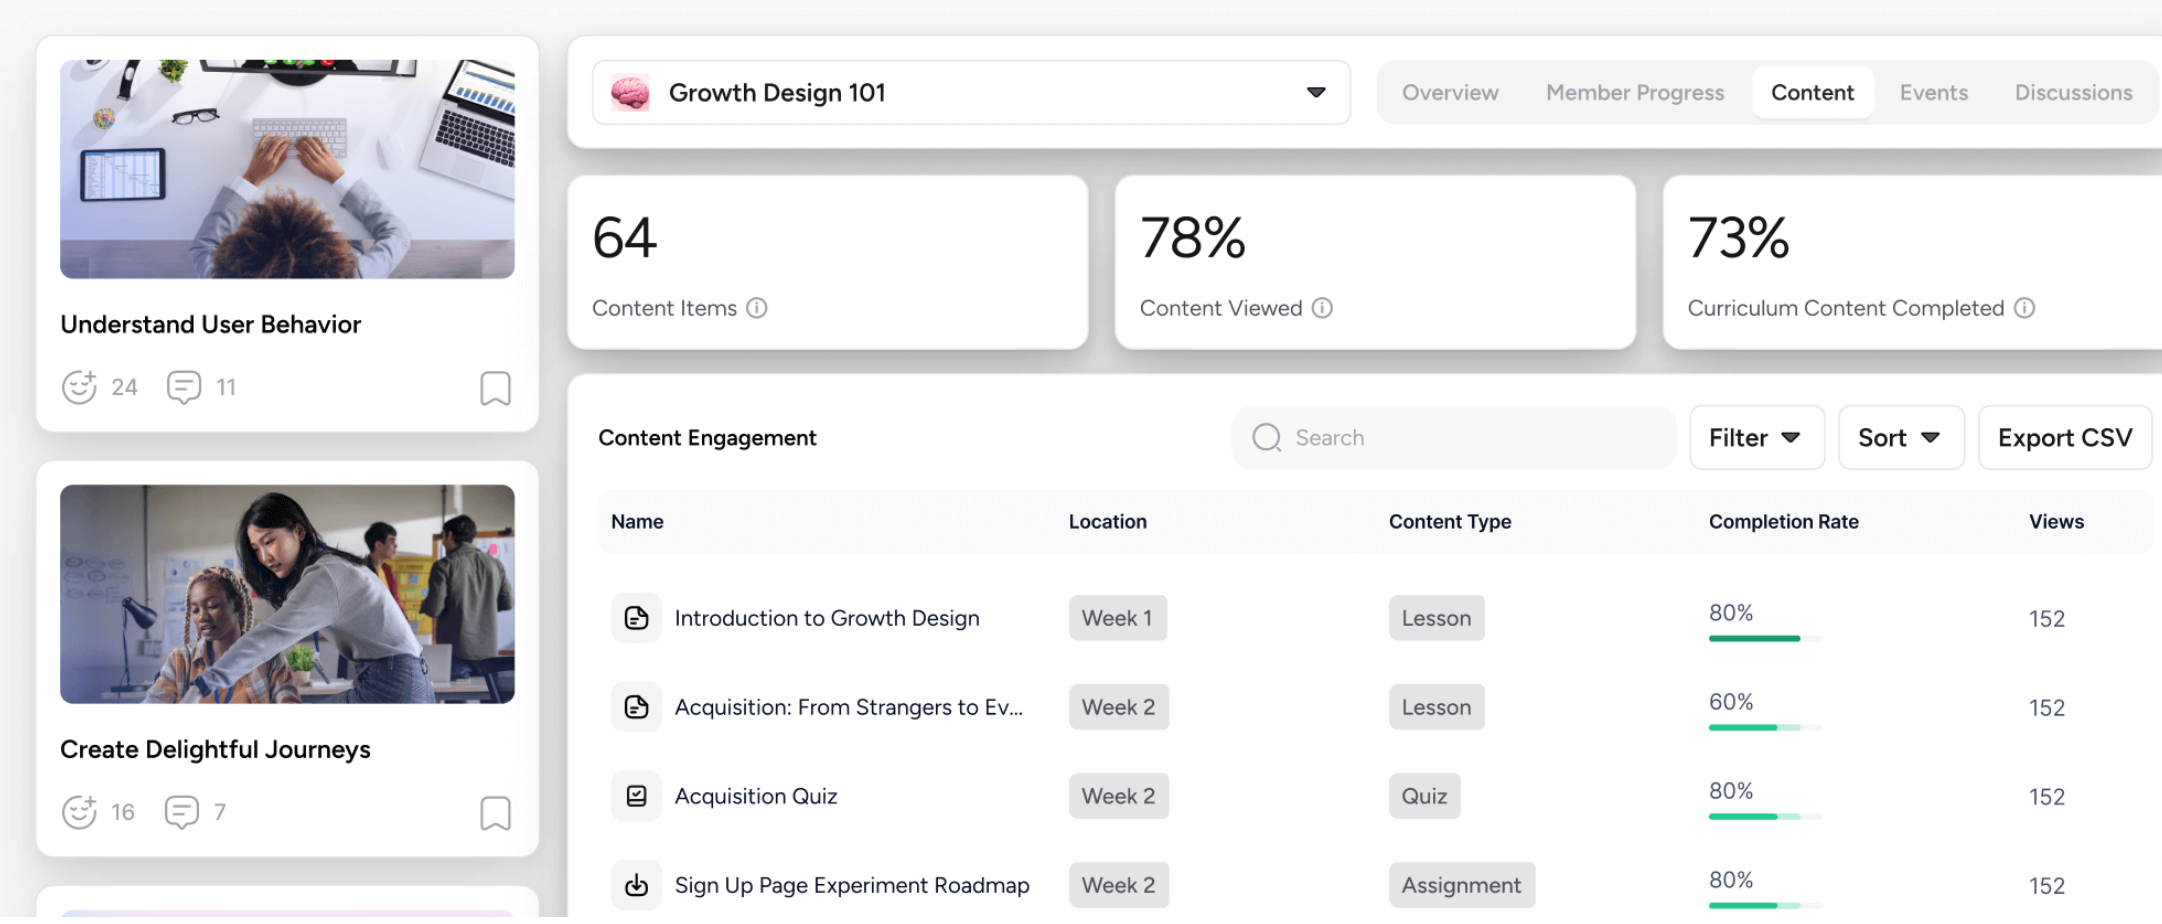Open the assignment icon for Sign Up Page Experiment Roadmap
The image size is (2162, 924).
click(637, 884)
